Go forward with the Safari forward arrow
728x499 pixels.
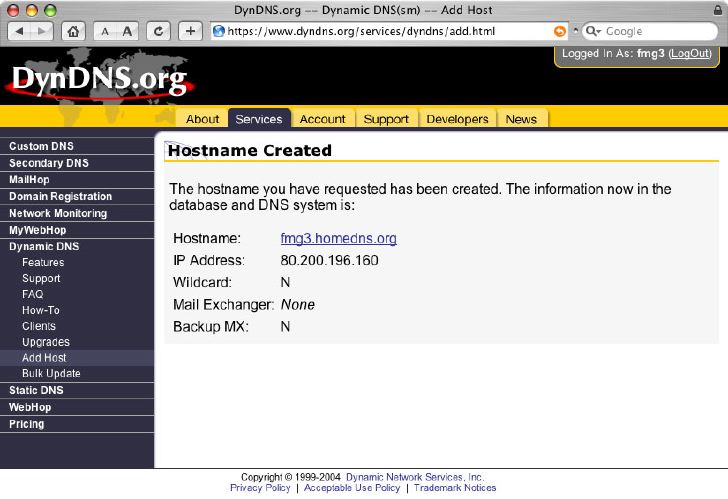42,31
